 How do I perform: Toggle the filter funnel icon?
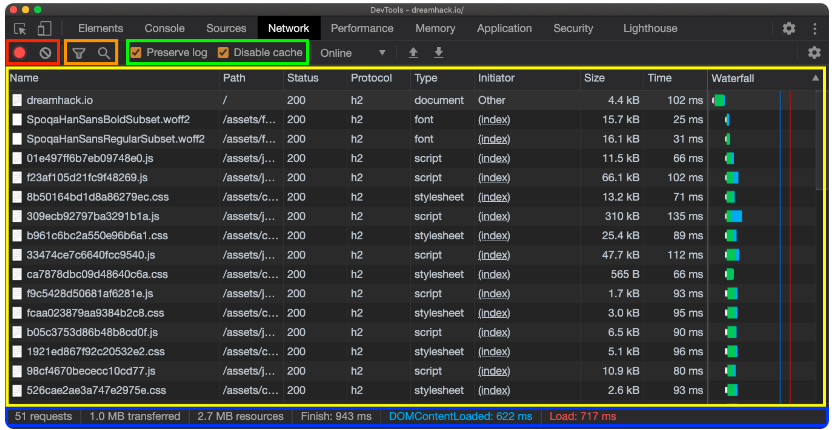pos(79,53)
